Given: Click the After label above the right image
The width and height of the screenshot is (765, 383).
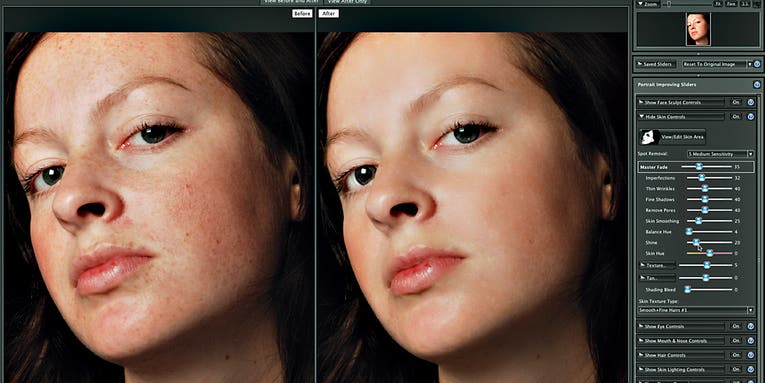Looking at the screenshot, I should 328,14.
